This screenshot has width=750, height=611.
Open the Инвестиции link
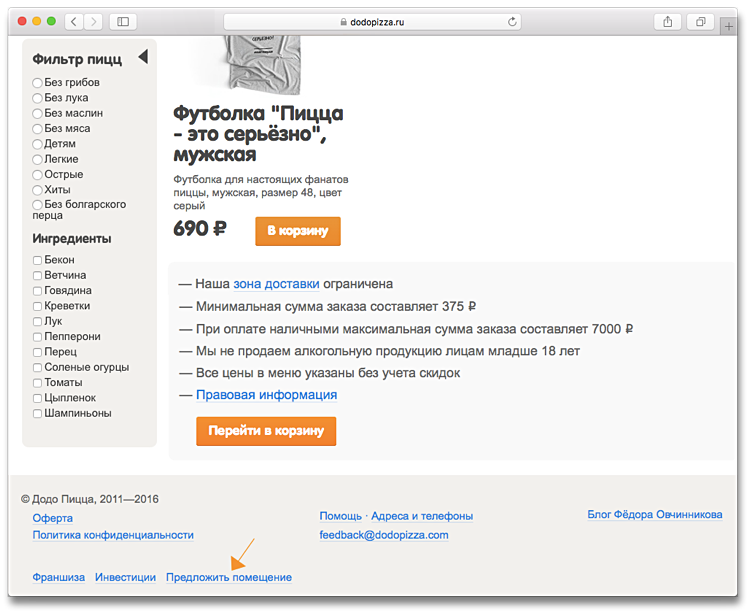click(x=125, y=578)
